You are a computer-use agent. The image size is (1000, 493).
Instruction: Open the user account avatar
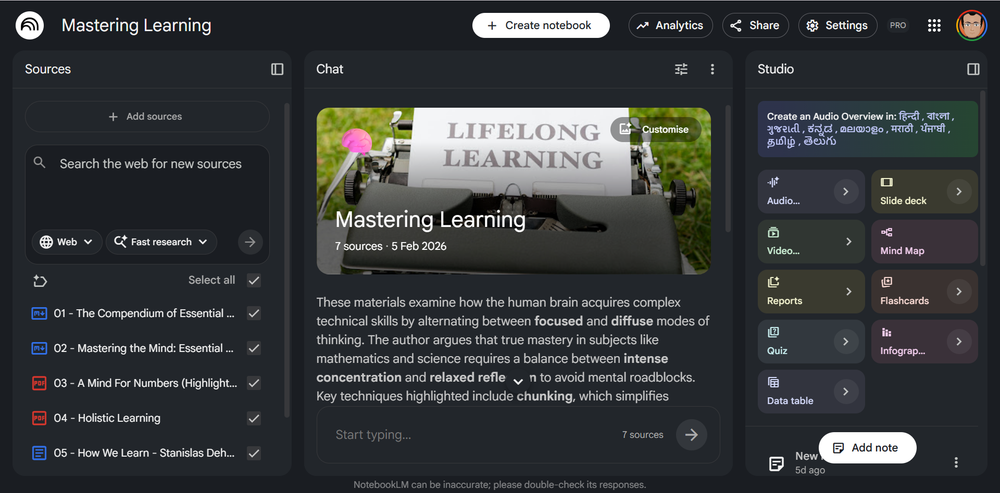[971, 26]
